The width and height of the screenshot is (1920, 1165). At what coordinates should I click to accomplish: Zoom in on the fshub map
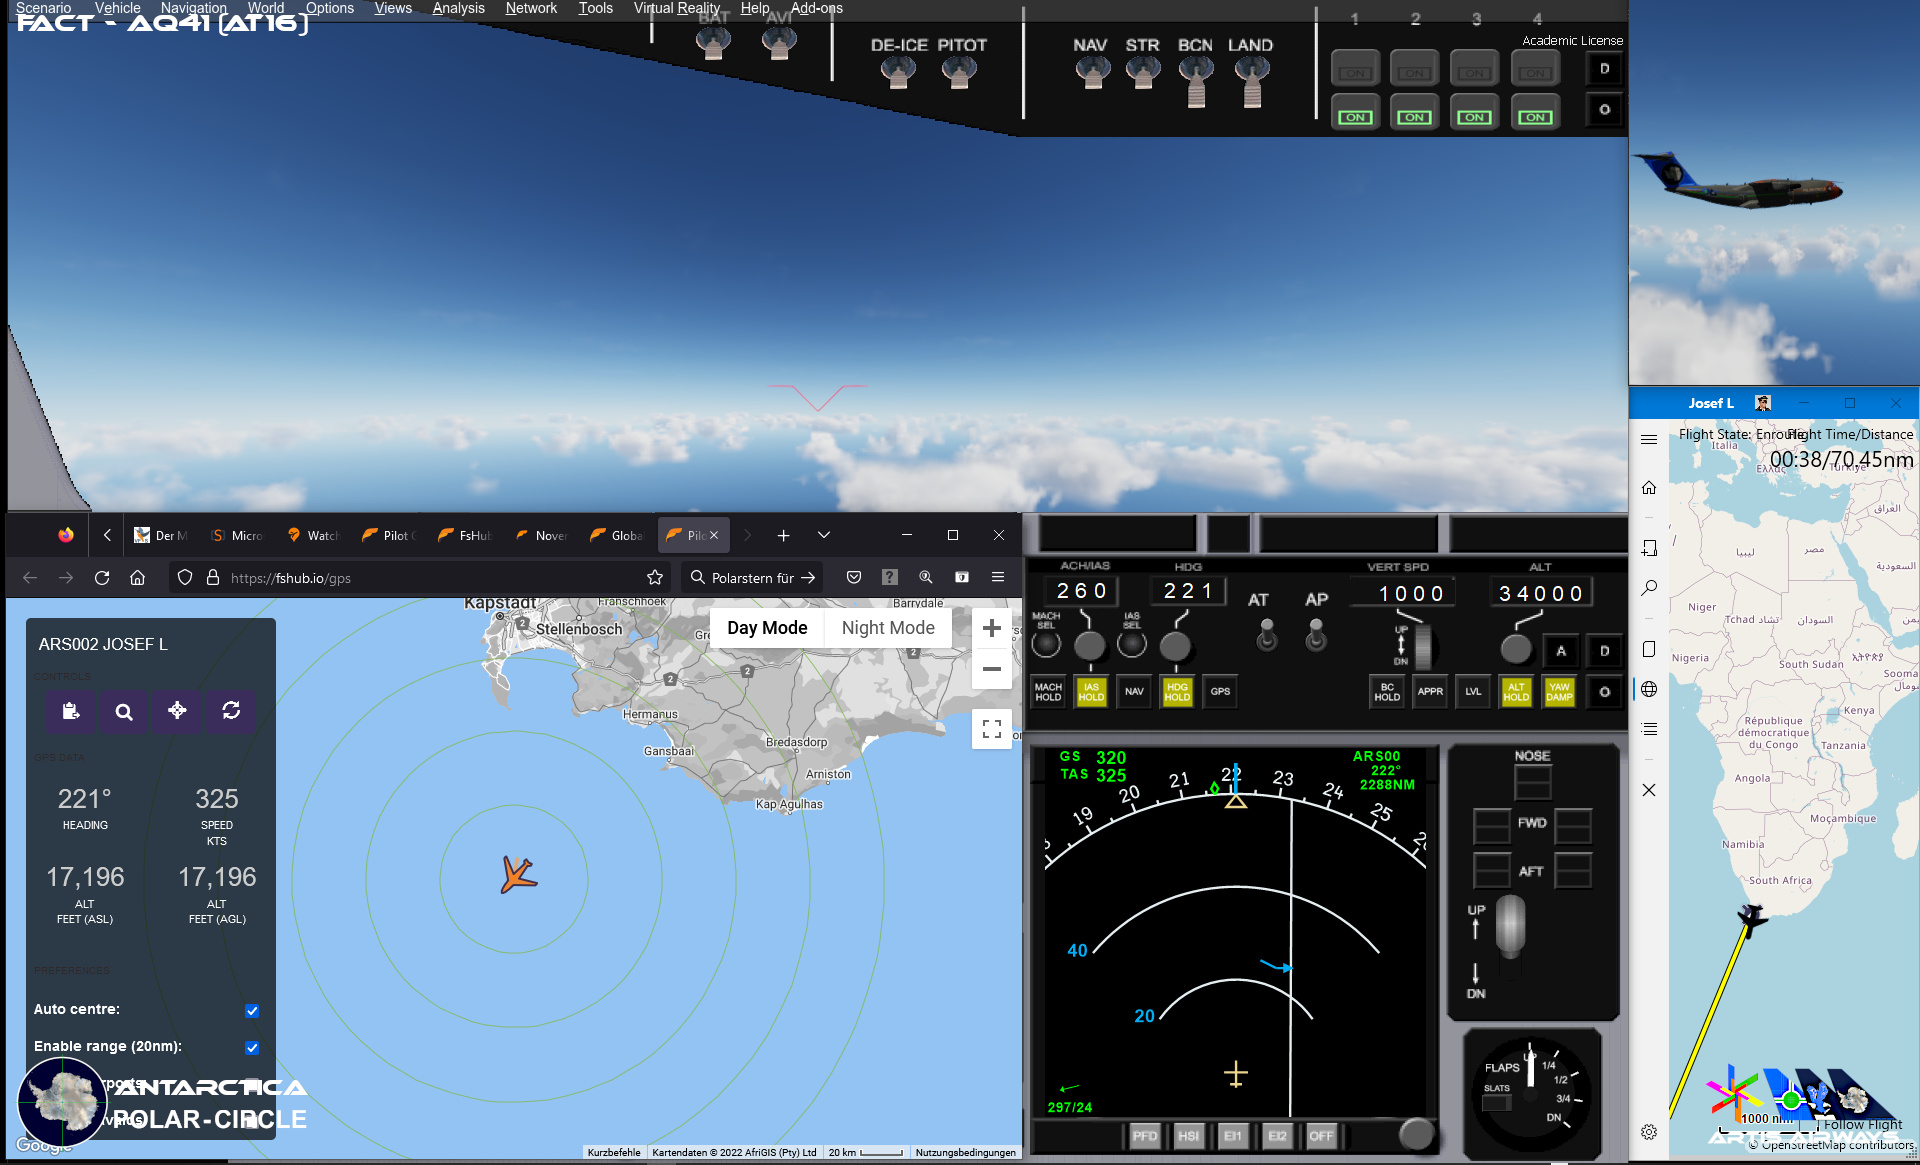tap(992, 628)
